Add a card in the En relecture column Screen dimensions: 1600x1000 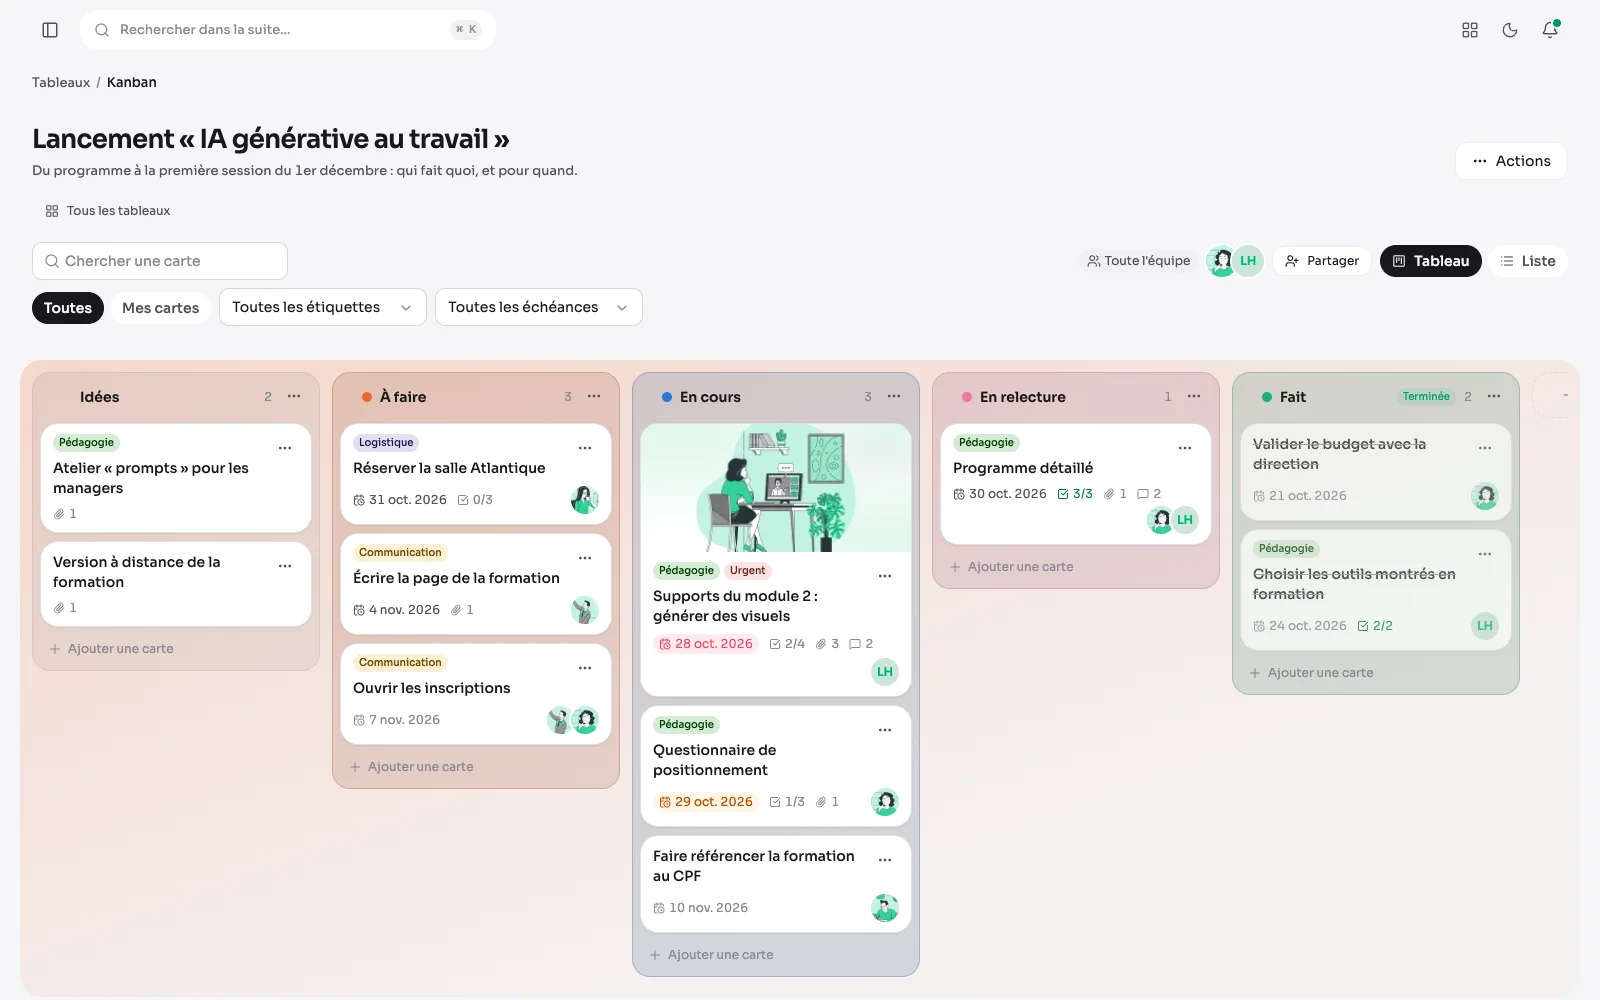1012,567
